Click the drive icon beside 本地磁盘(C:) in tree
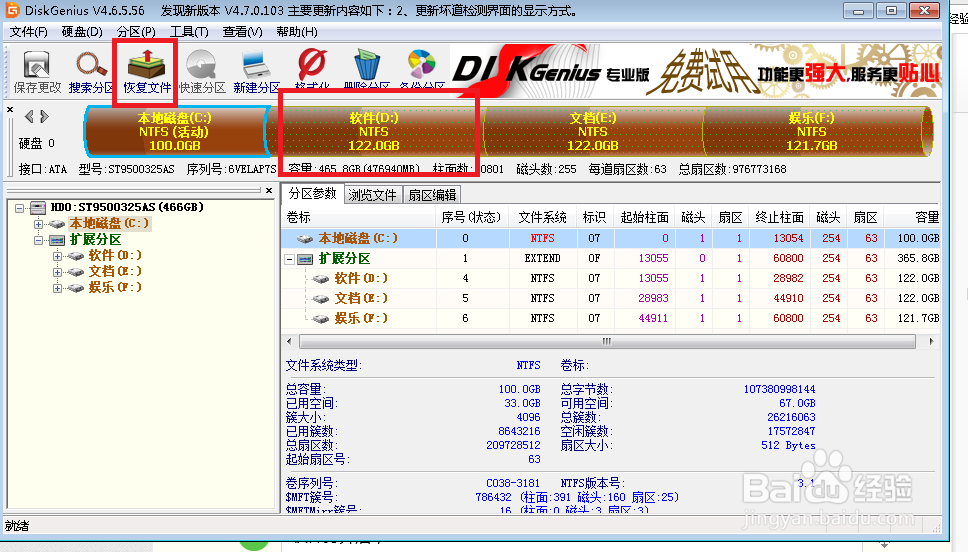968x552 pixels. [57, 224]
